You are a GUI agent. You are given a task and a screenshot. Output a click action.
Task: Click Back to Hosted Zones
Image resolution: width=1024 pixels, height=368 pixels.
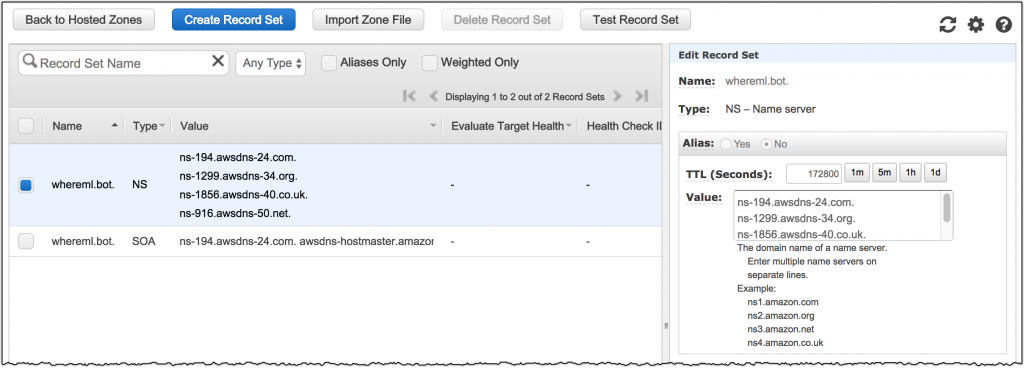click(84, 20)
